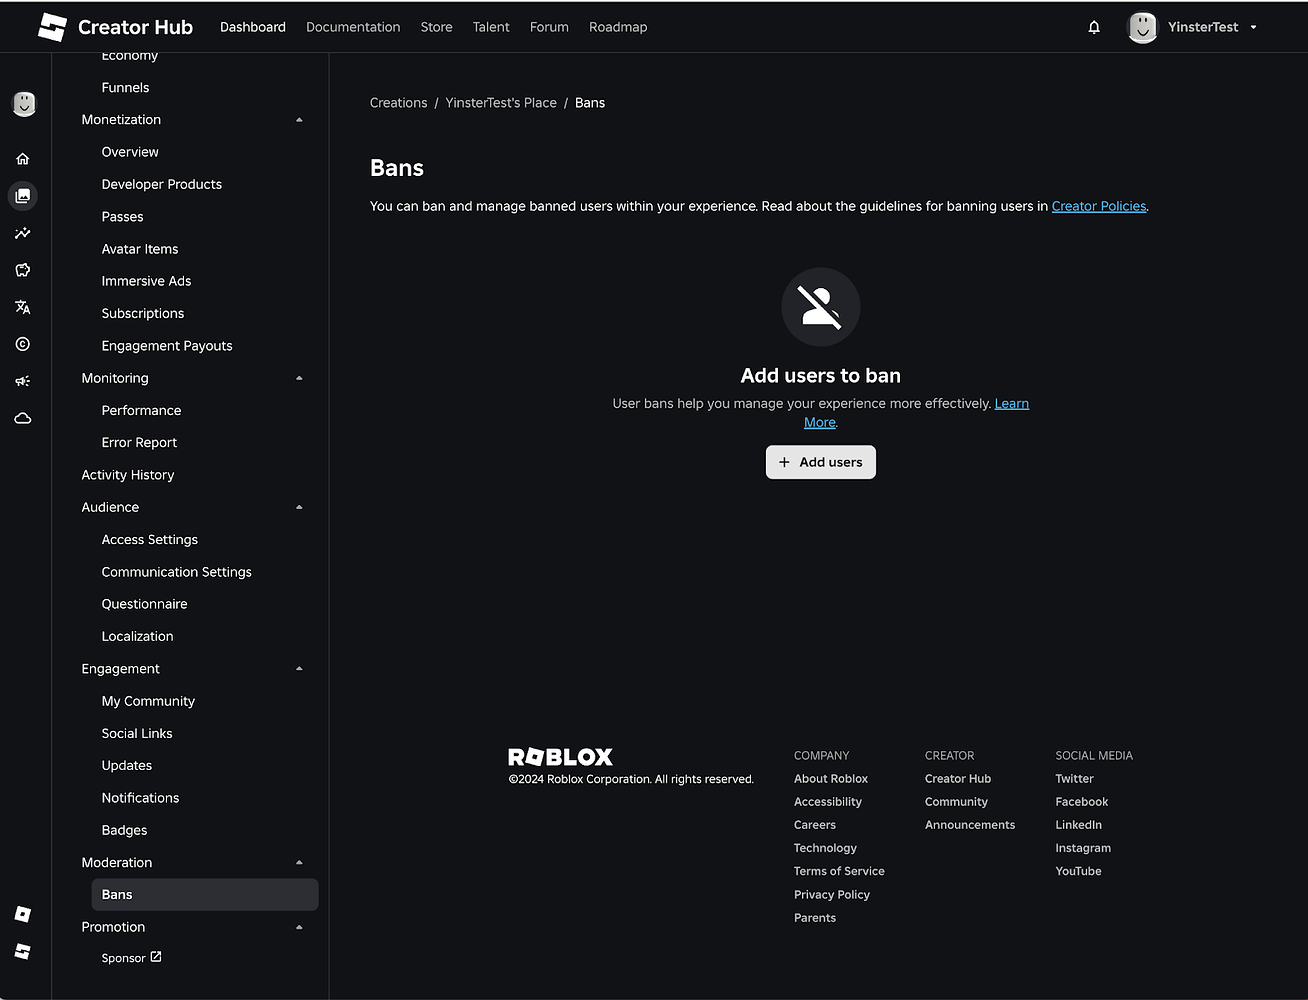Open the Creator Policies link
1308x1000 pixels.
pyautogui.click(x=1098, y=206)
